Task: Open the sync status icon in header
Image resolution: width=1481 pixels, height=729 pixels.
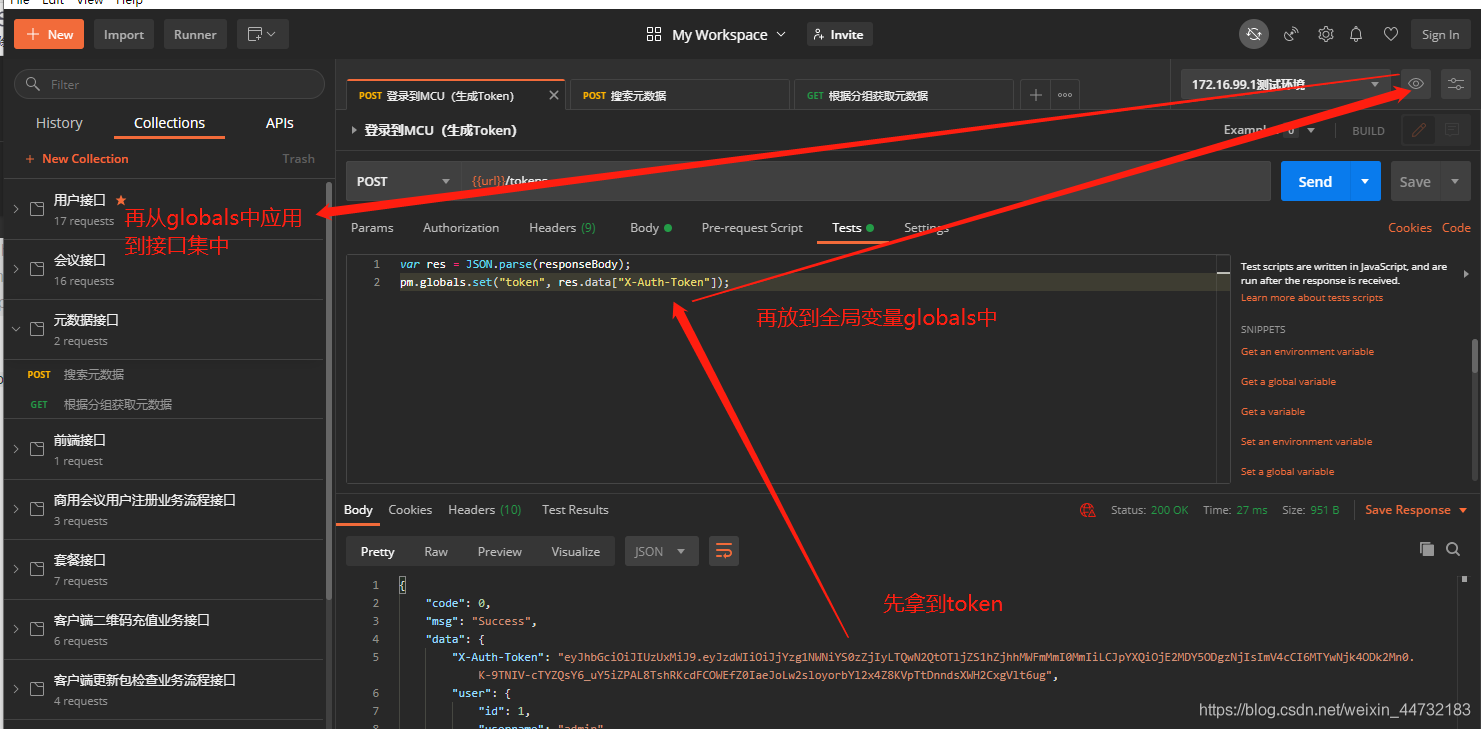Action: tap(1253, 35)
